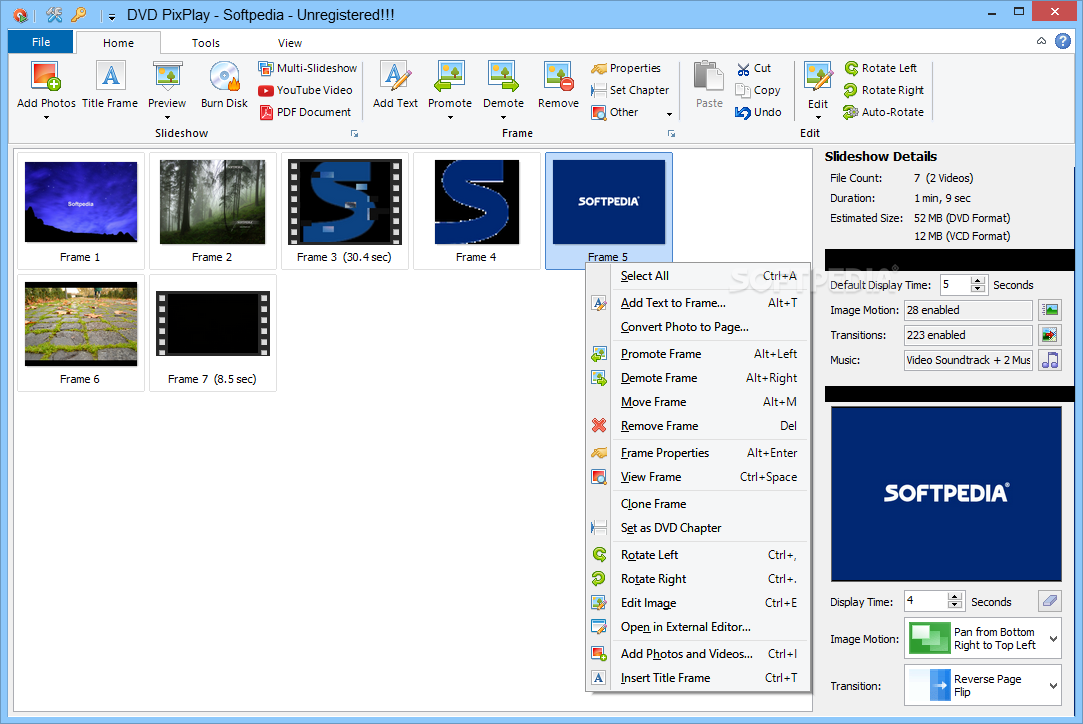Adjust Default Display Time spinner
The image size is (1083, 724).
(x=977, y=285)
